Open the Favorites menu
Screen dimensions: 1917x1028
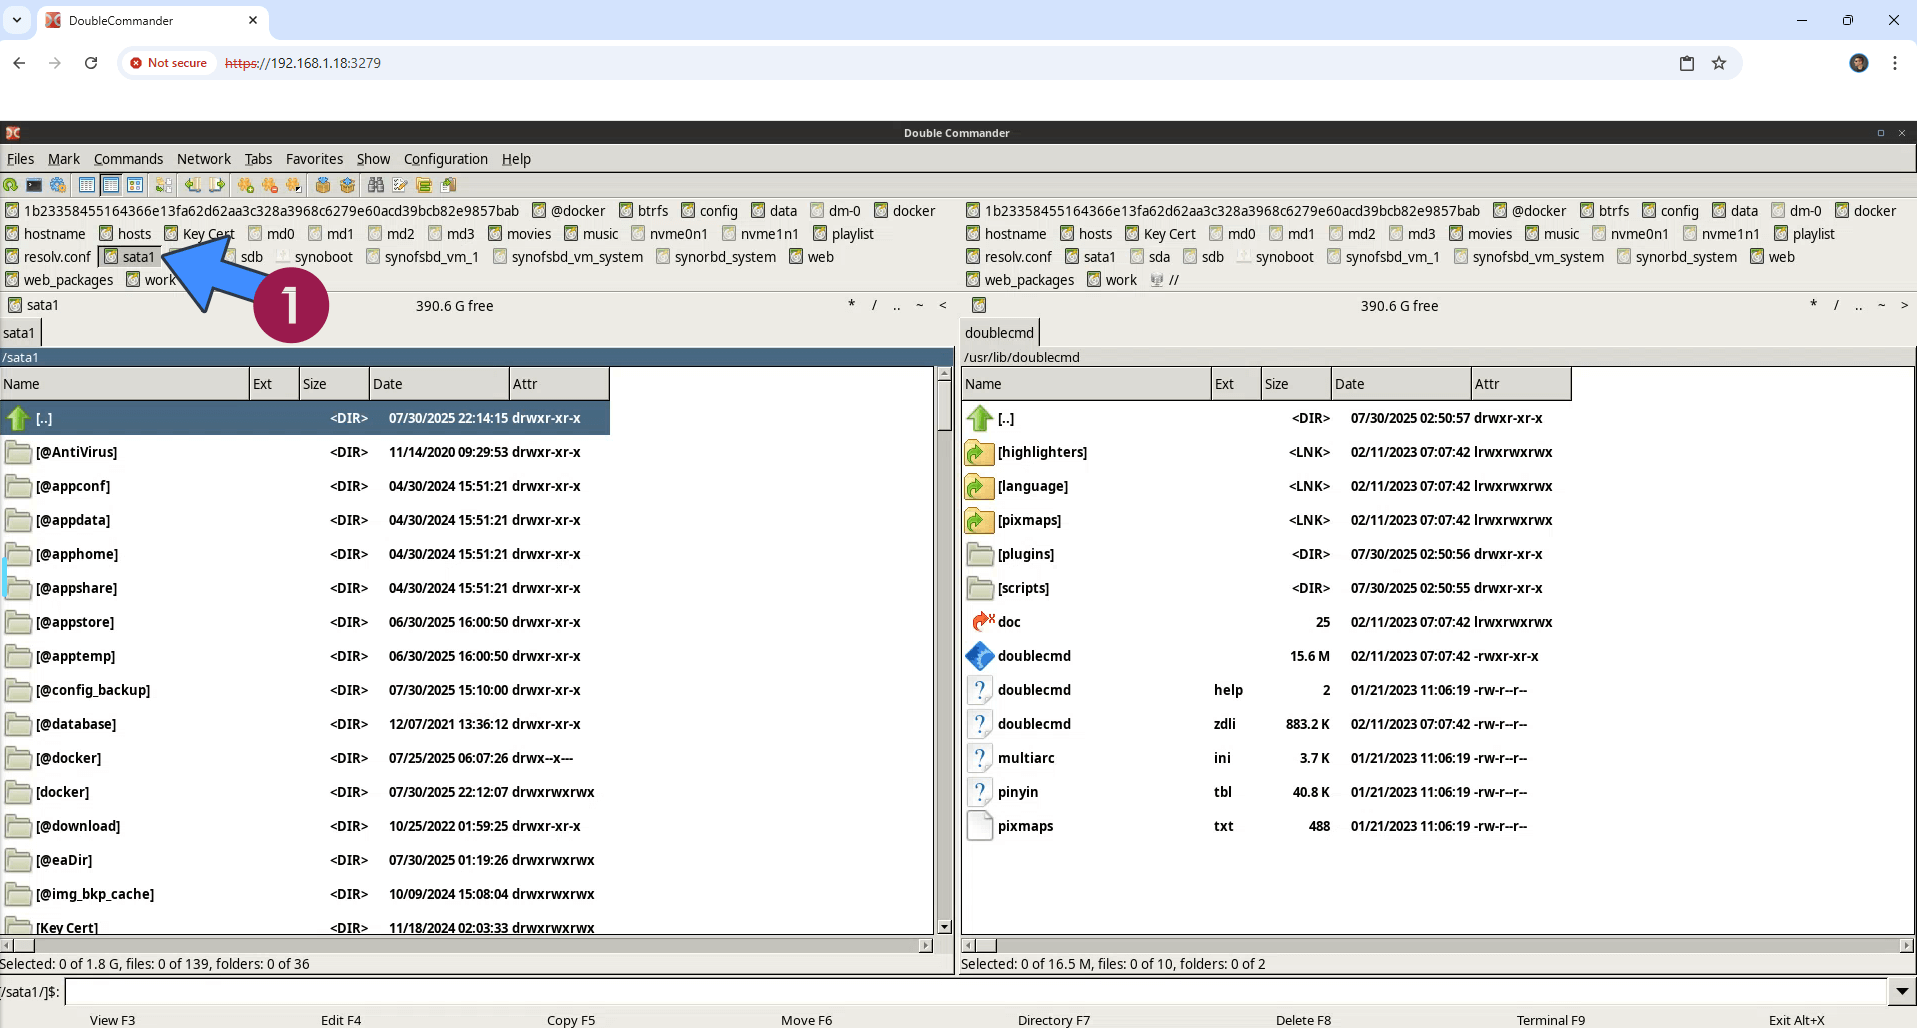[x=314, y=159]
